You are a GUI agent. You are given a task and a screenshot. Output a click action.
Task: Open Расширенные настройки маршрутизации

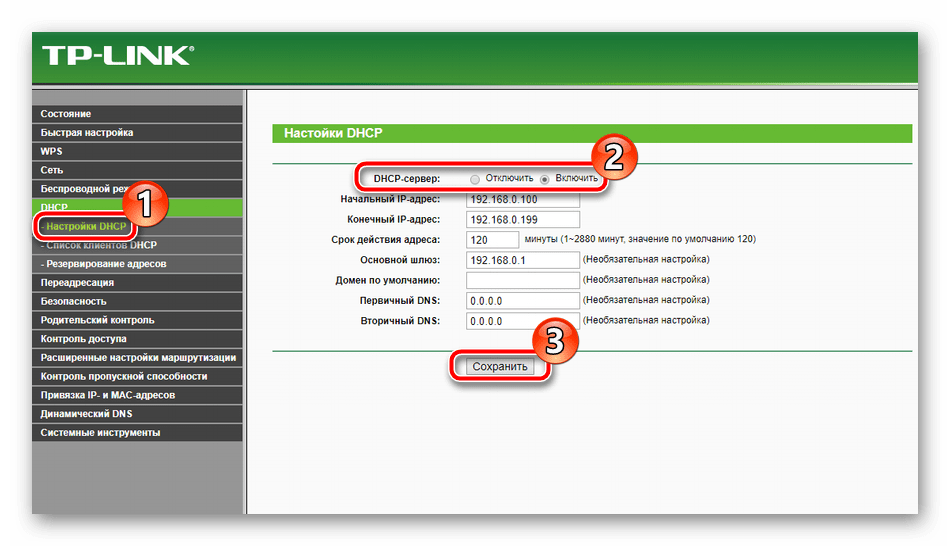[x=137, y=358]
